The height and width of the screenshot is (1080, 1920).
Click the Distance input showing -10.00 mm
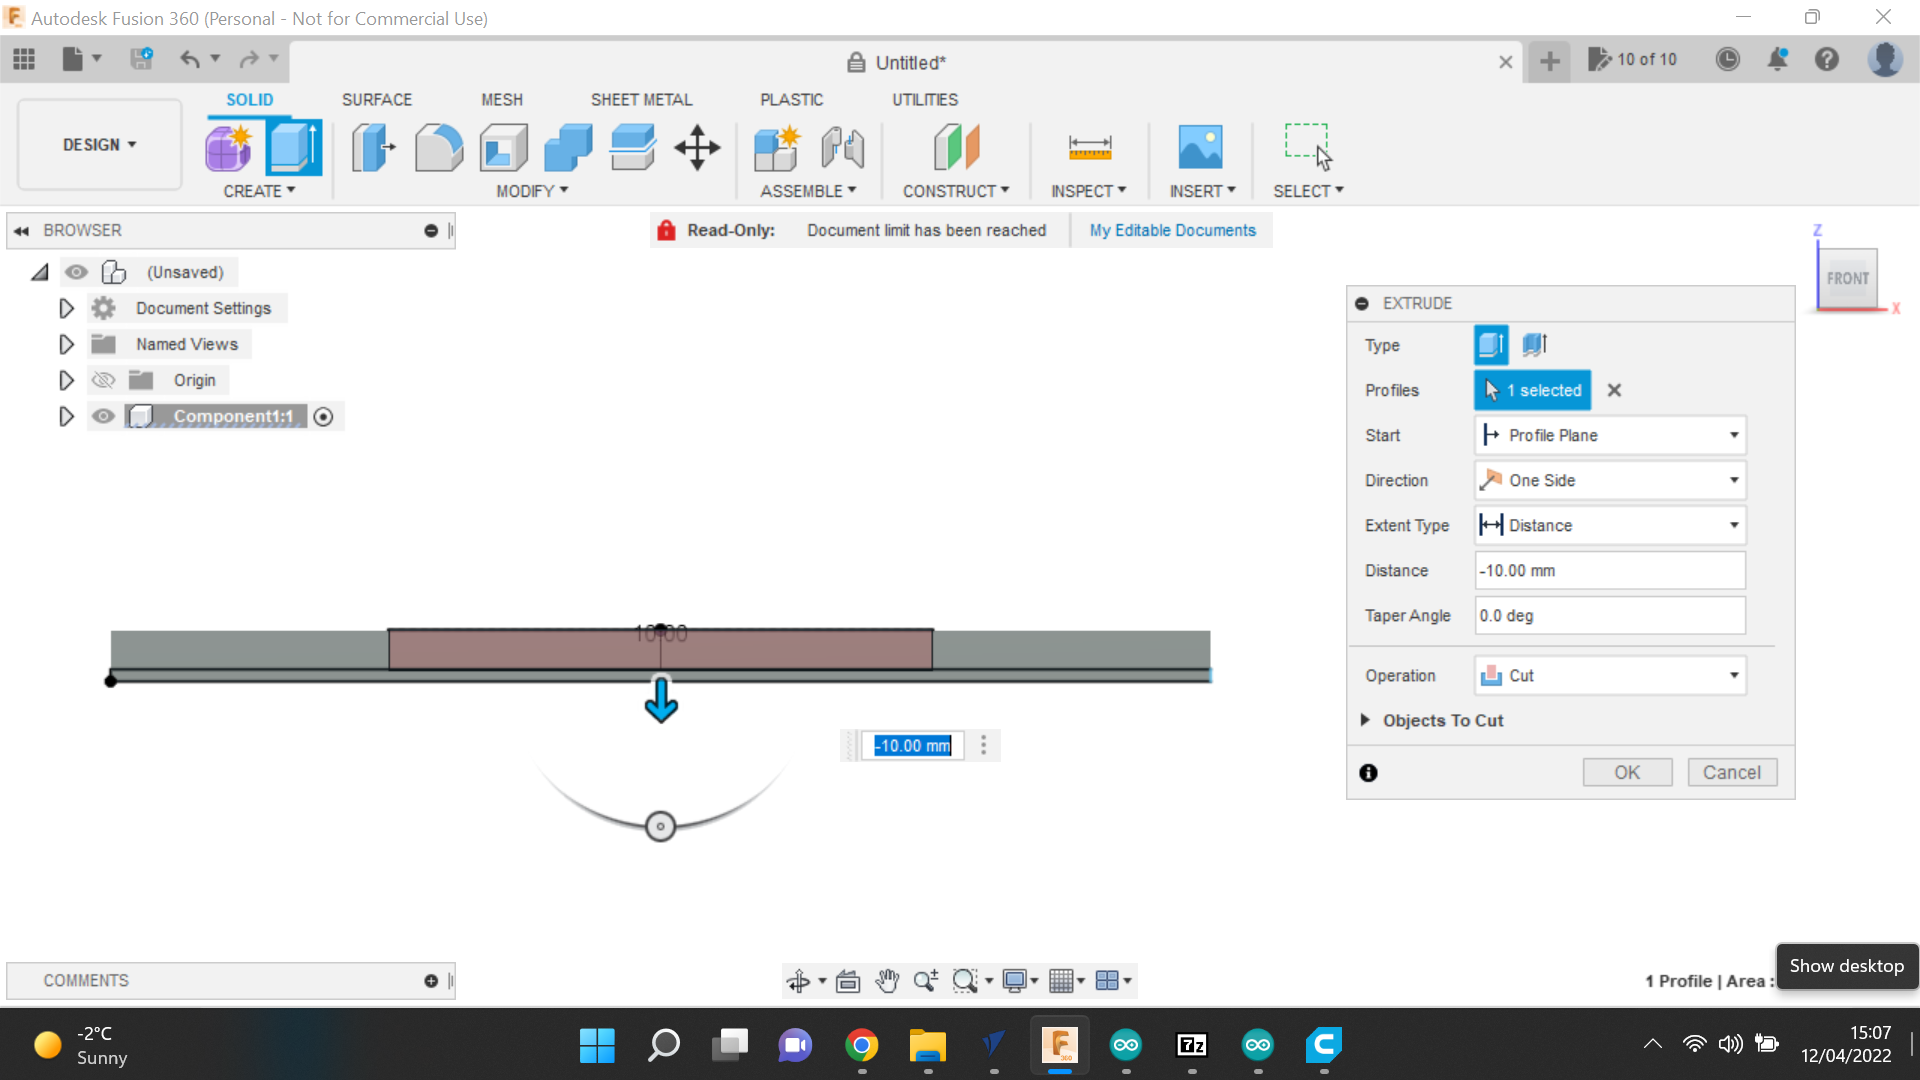click(1608, 570)
